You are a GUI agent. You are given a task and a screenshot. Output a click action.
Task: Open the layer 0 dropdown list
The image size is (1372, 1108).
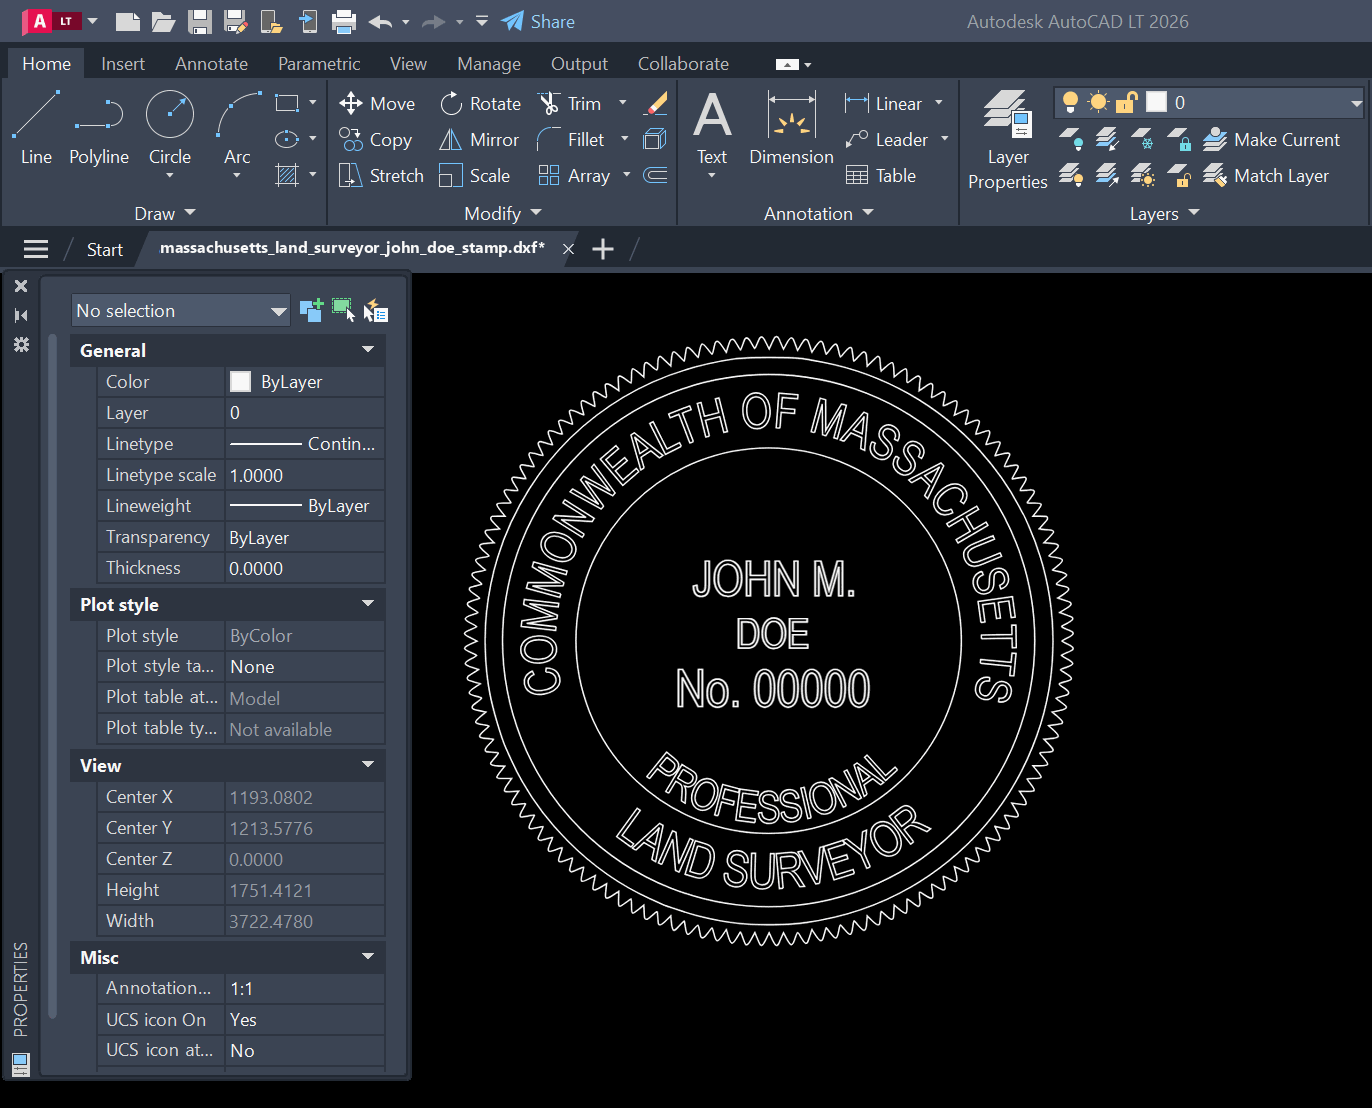[1356, 103]
